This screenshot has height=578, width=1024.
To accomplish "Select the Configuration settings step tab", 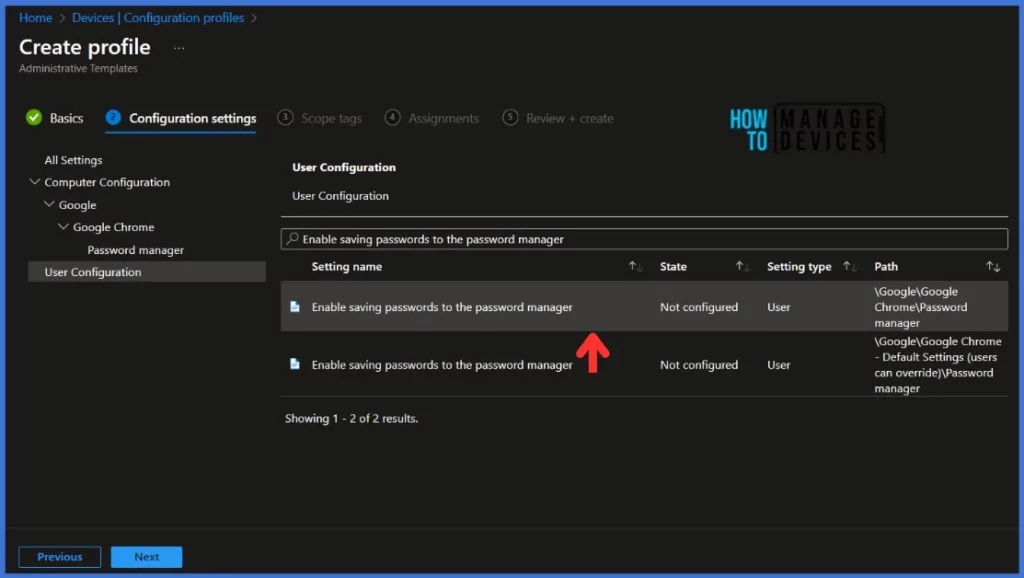I will coord(181,118).
